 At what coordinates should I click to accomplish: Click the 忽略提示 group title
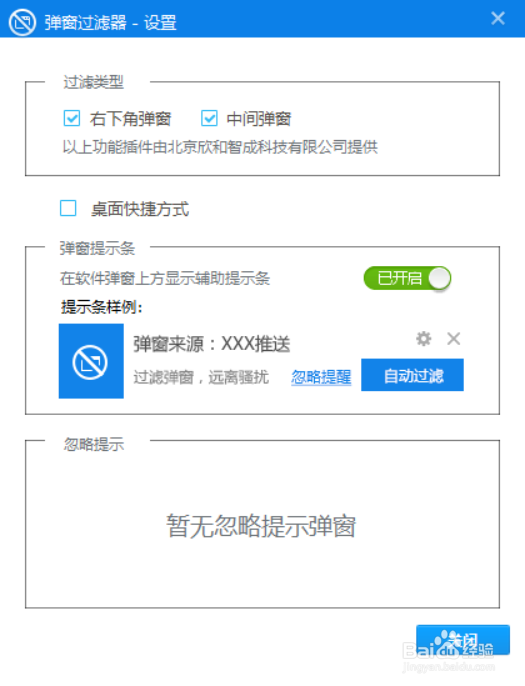(x=94, y=444)
